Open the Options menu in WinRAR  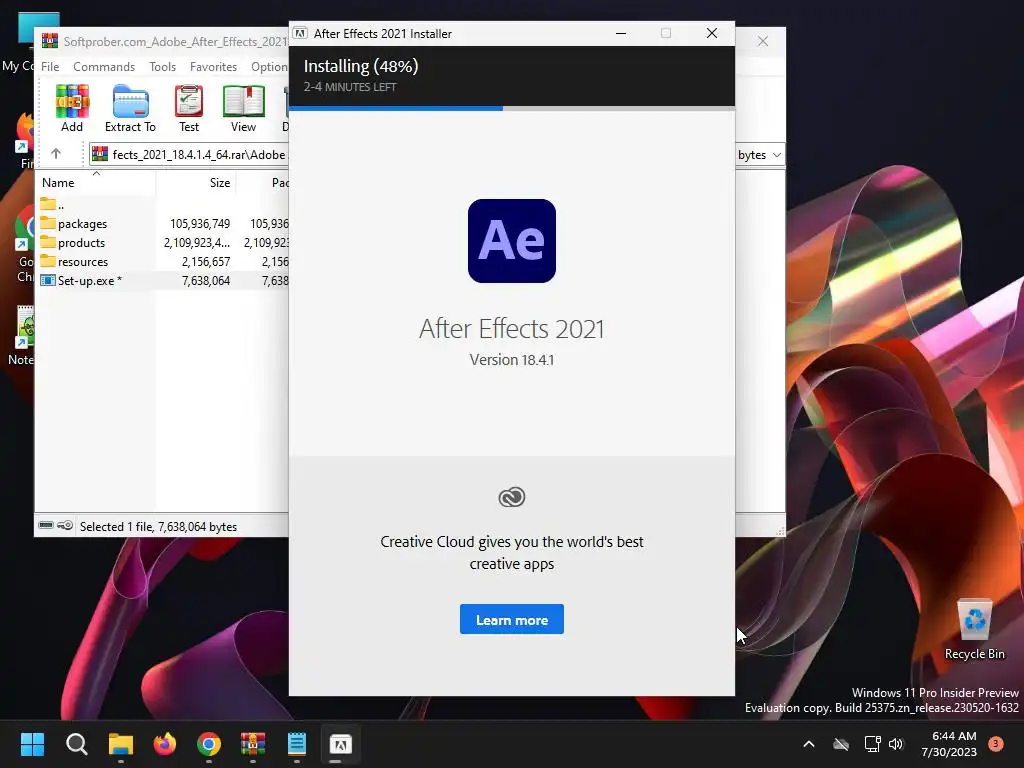[269, 67]
